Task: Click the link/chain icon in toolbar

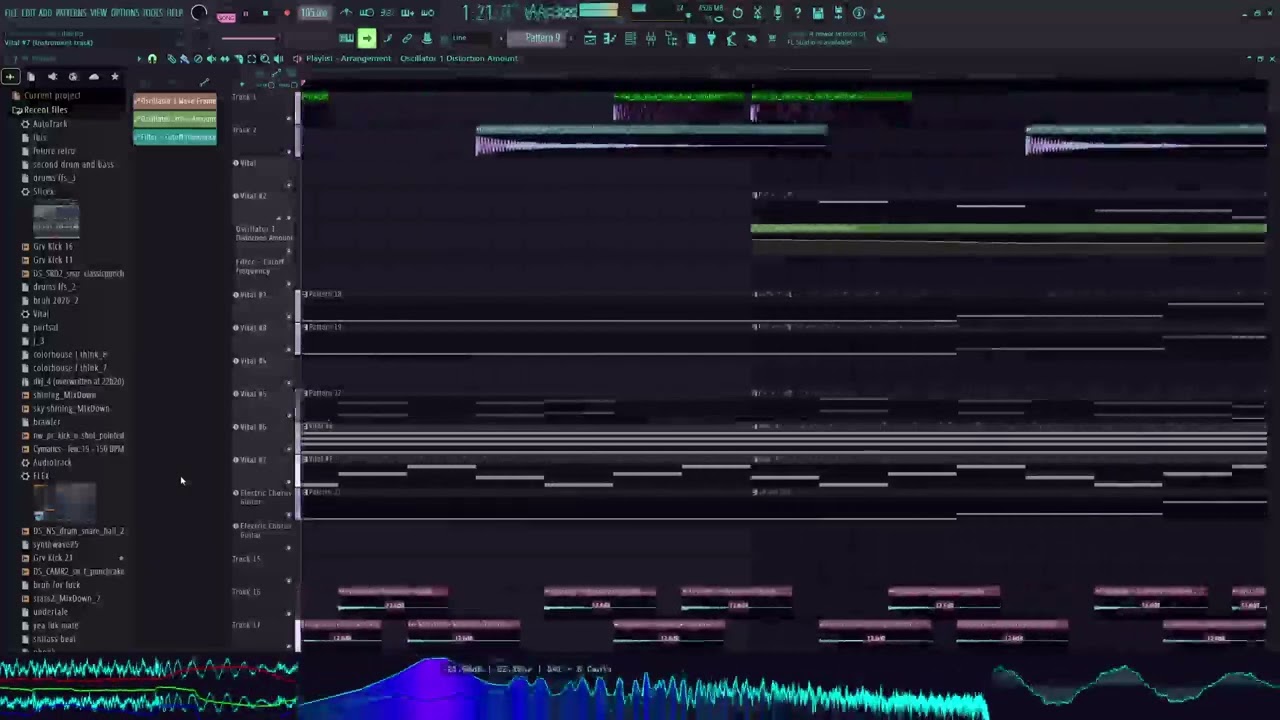Action: (407, 38)
